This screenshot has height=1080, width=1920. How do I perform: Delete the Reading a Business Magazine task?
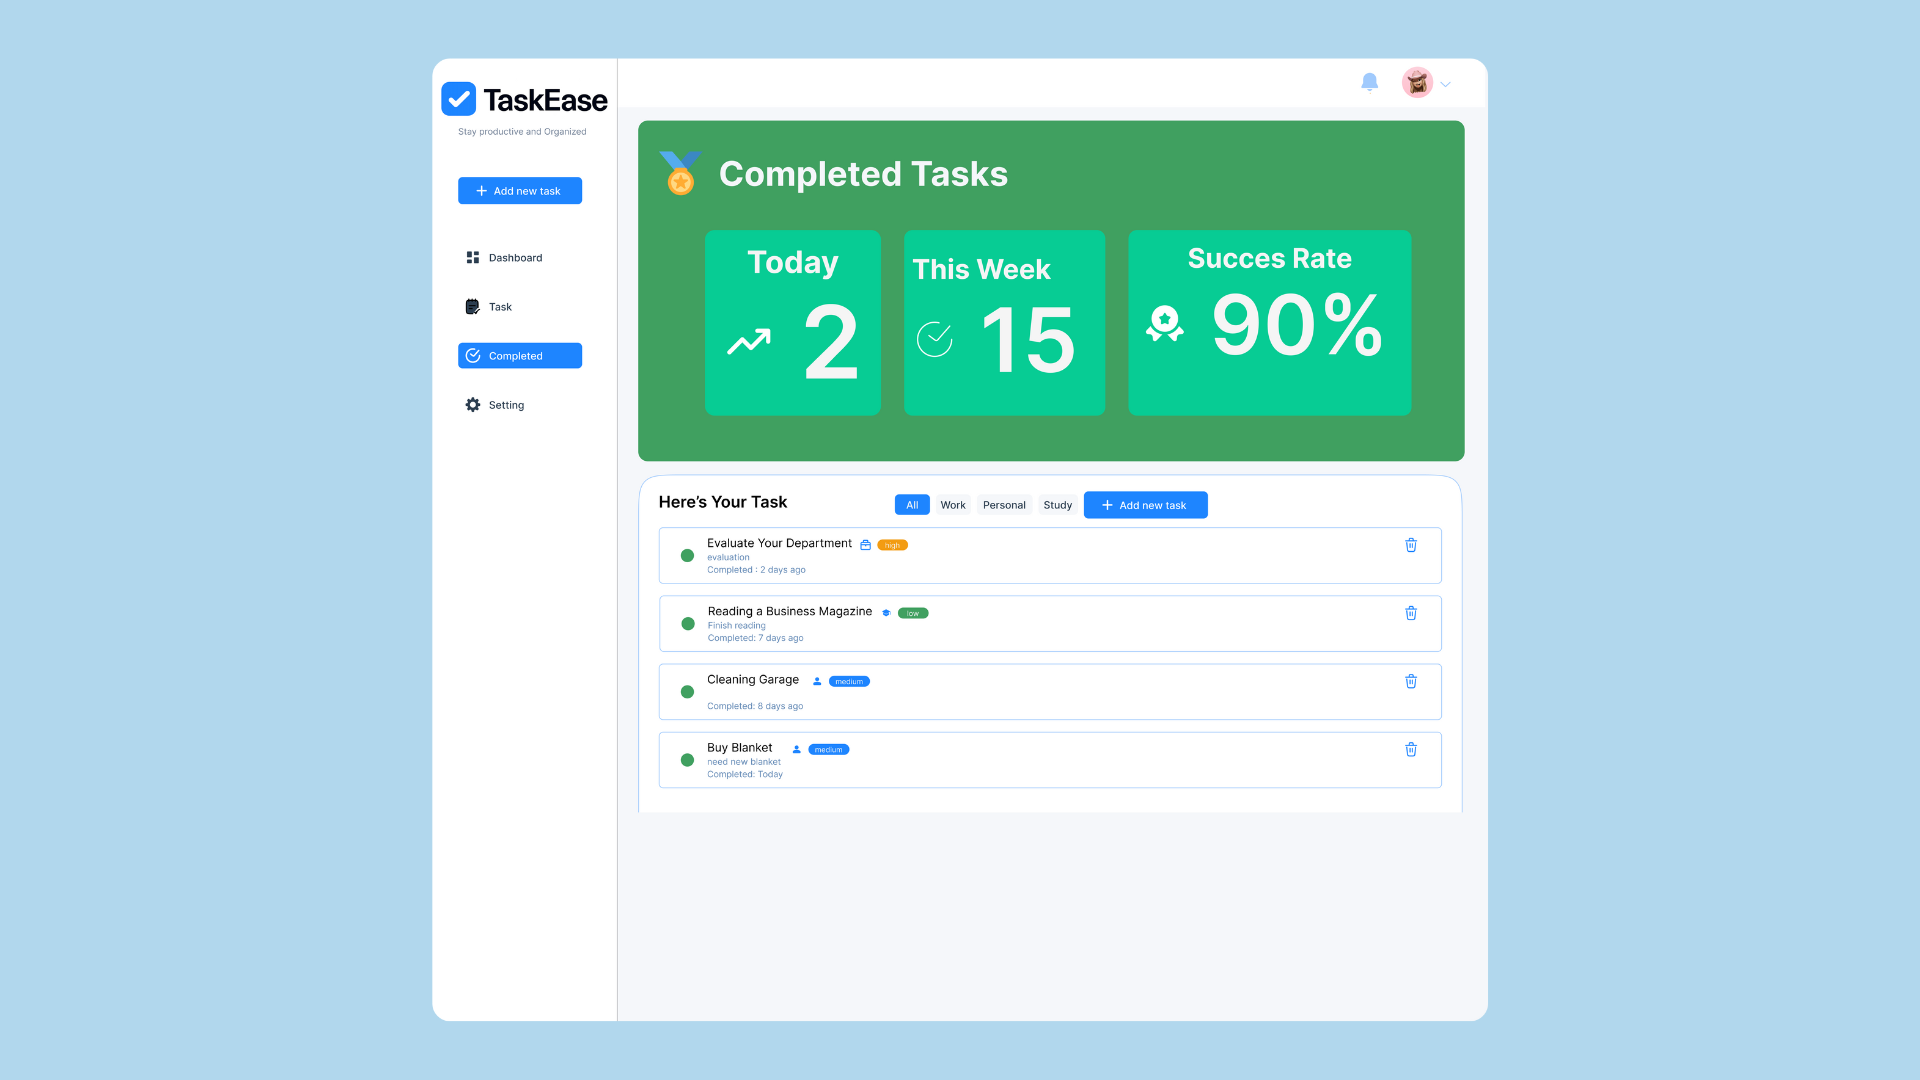(1411, 613)
